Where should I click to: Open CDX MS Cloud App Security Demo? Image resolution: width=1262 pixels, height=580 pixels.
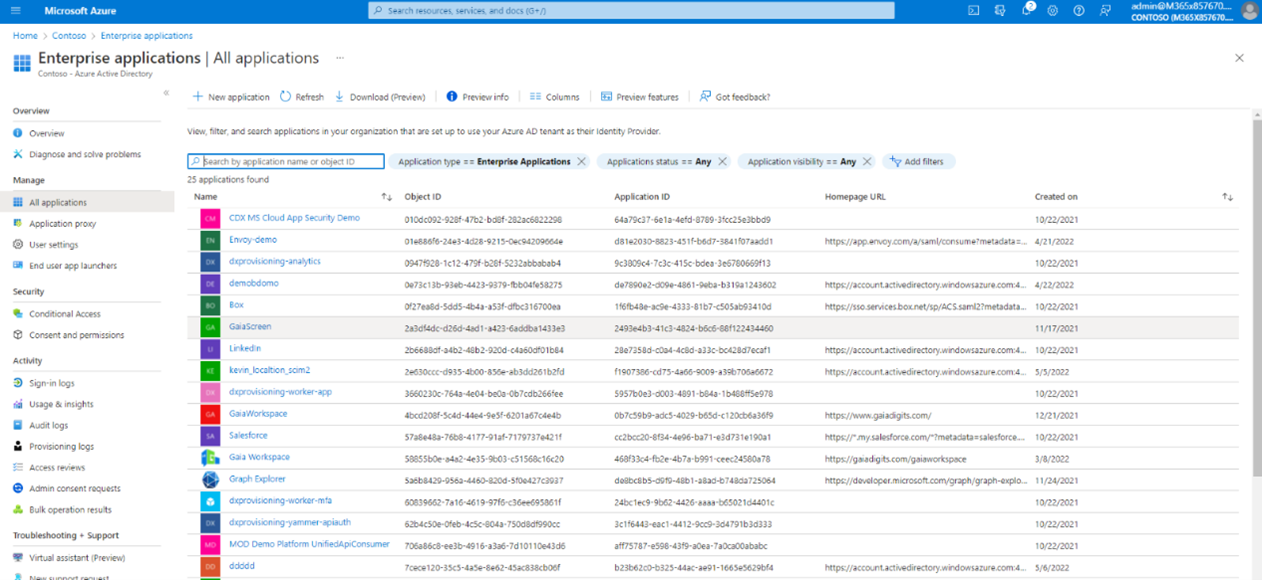pyautogui.click(x=294, y=217)
